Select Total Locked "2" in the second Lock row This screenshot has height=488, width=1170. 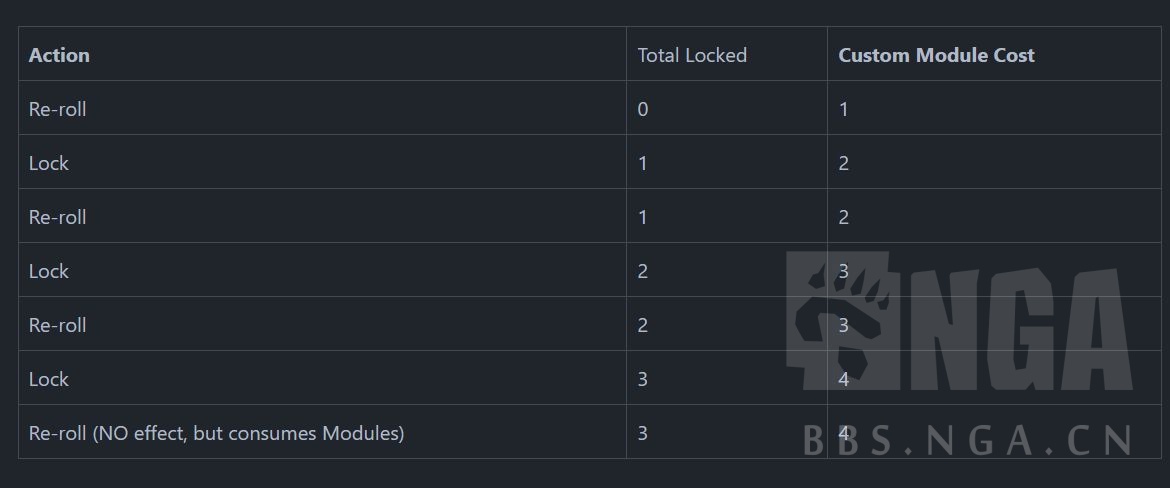click(643, 271)
